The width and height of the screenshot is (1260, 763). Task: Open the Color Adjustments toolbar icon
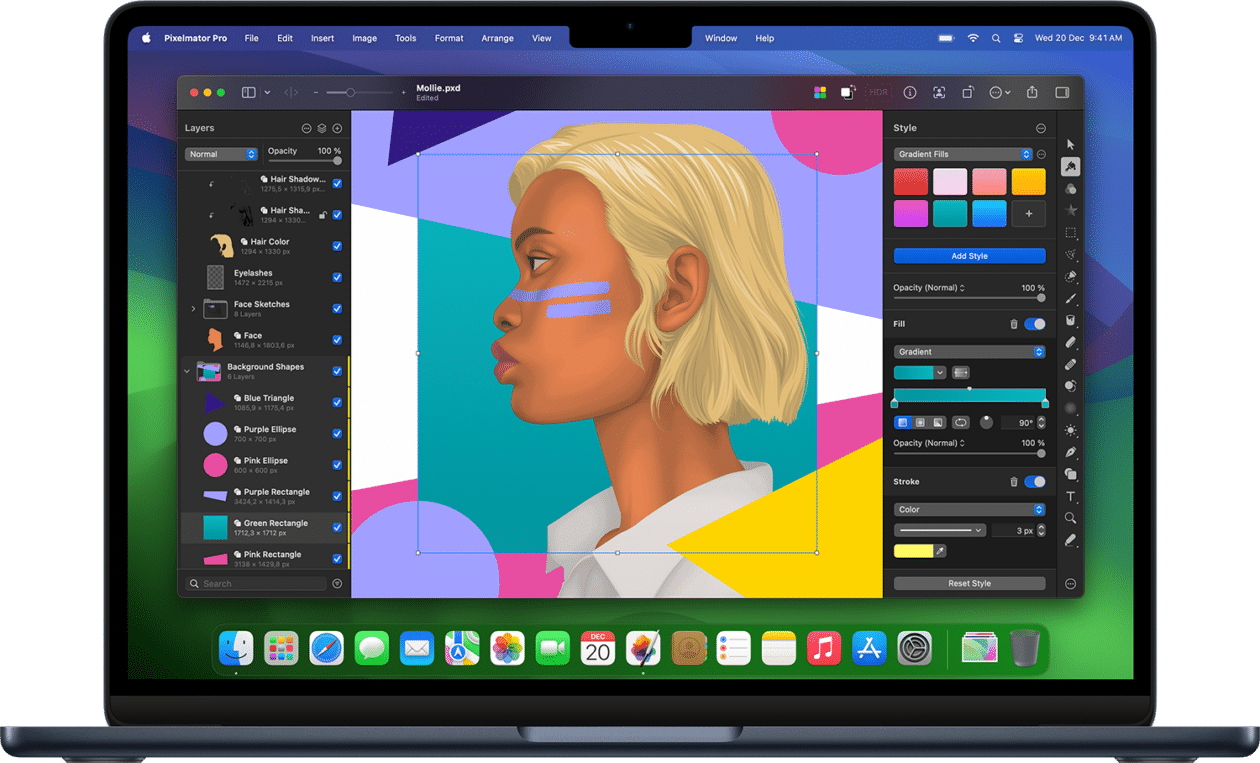(820, 92)
